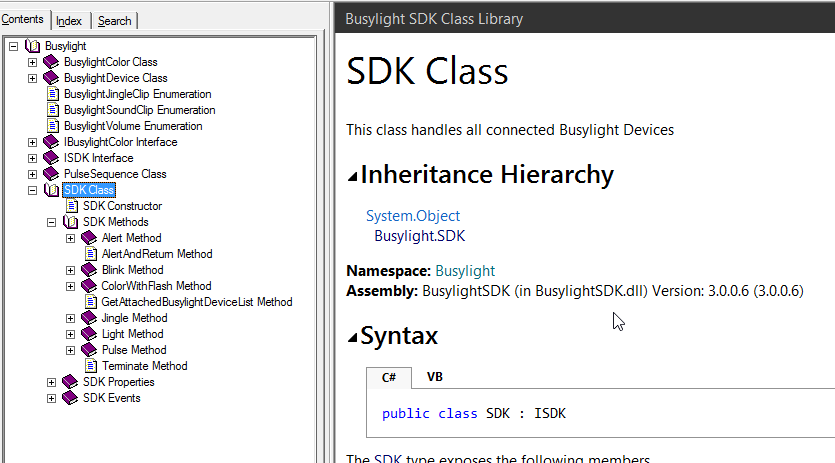Screen dimensions: 835x463
Task: Click the page icon beside BusylightVolume Enumeration
Action: 53,126
